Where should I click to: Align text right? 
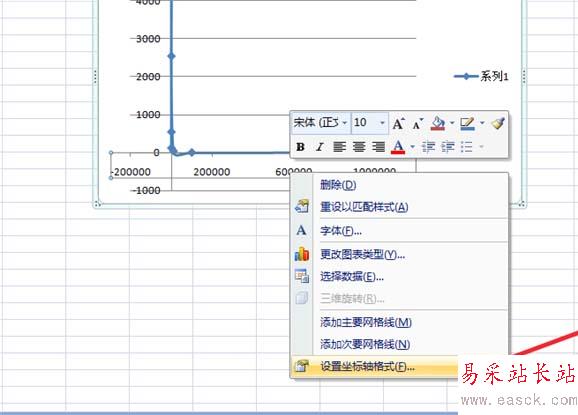378,147
